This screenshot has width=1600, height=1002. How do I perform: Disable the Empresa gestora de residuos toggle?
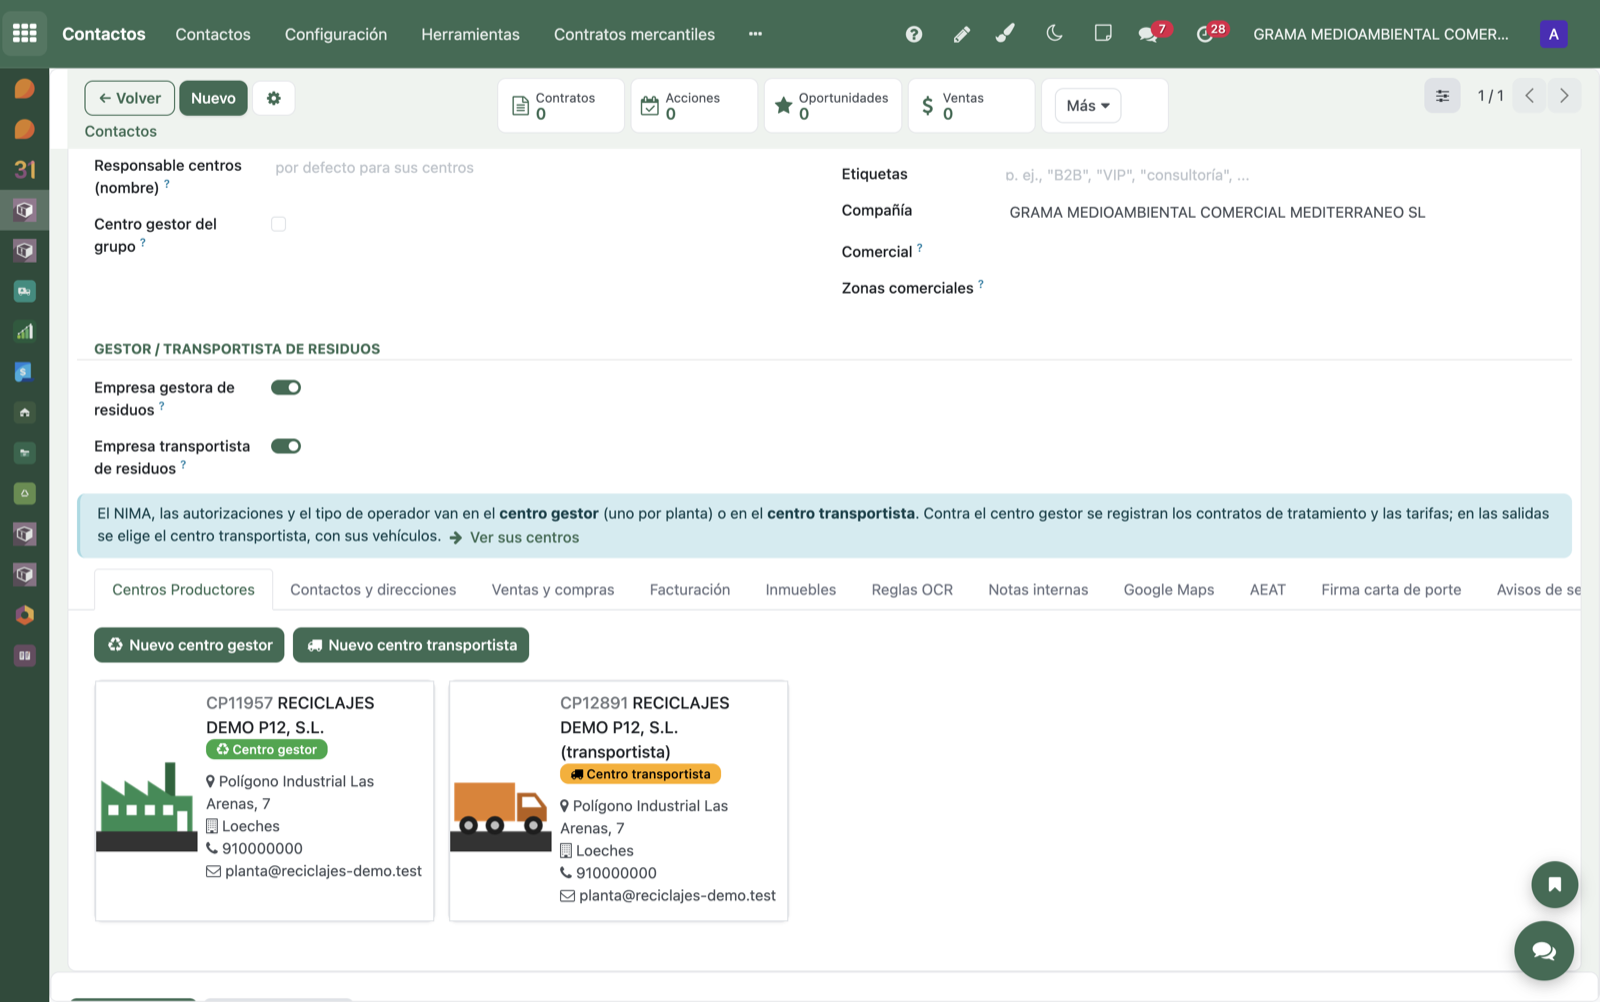286,388
